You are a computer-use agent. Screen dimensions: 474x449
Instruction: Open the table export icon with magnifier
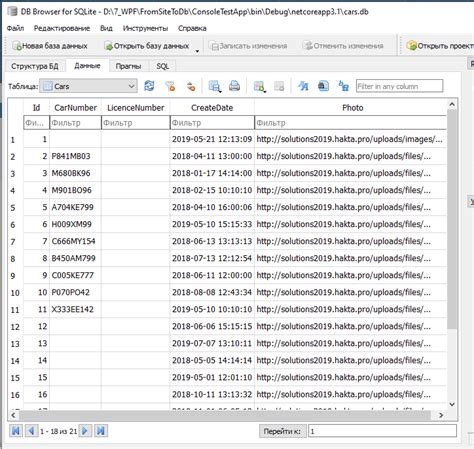coord(214,86)
